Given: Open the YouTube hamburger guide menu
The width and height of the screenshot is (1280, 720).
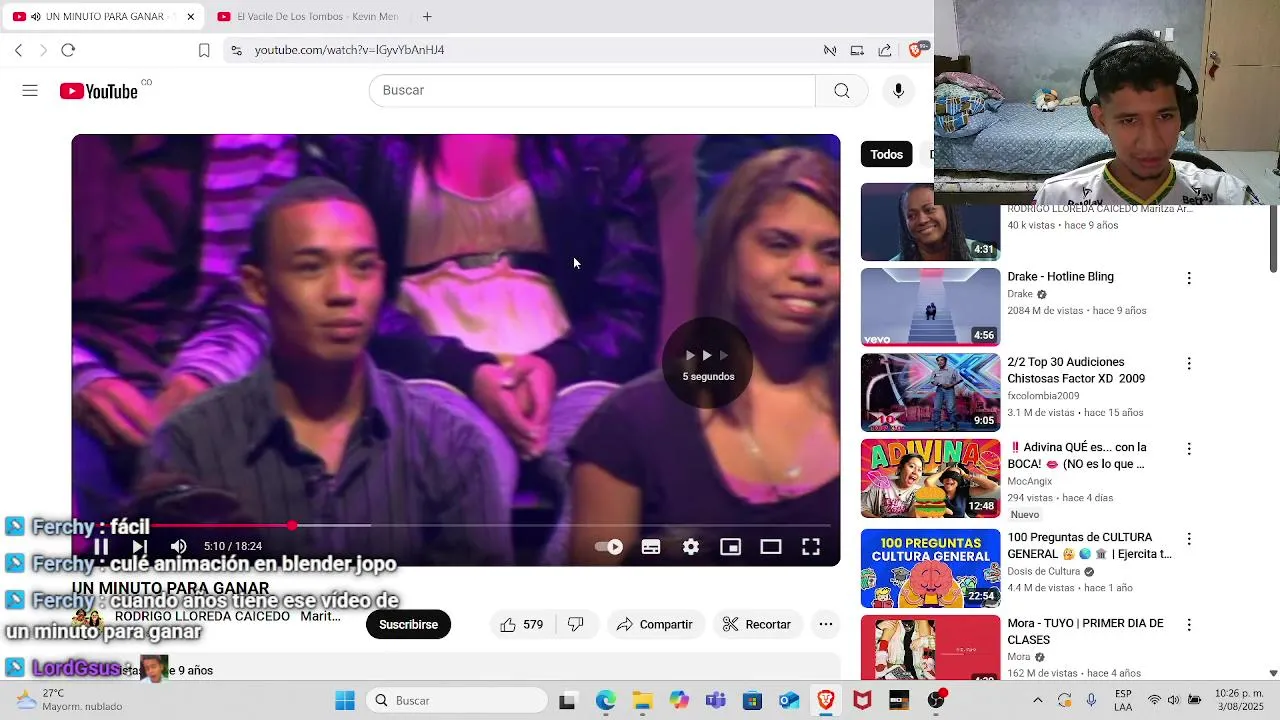Looking at the screenshot, I should [x=30, y=91].
